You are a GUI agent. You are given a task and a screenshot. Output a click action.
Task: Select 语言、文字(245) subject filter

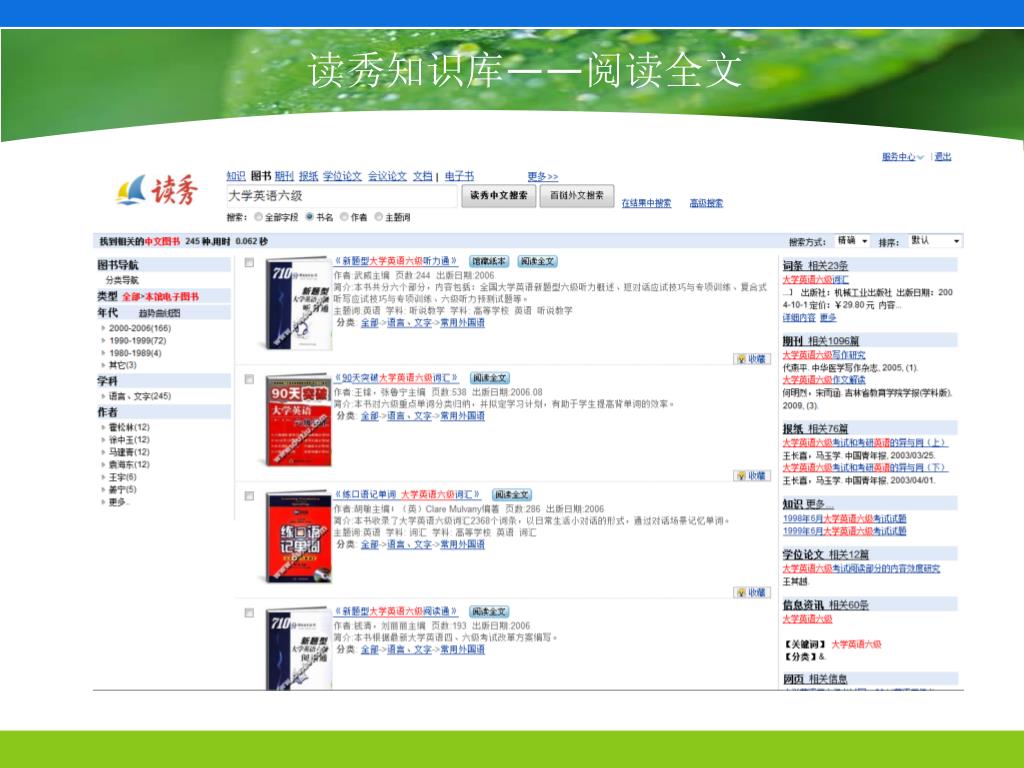point(139,396)
